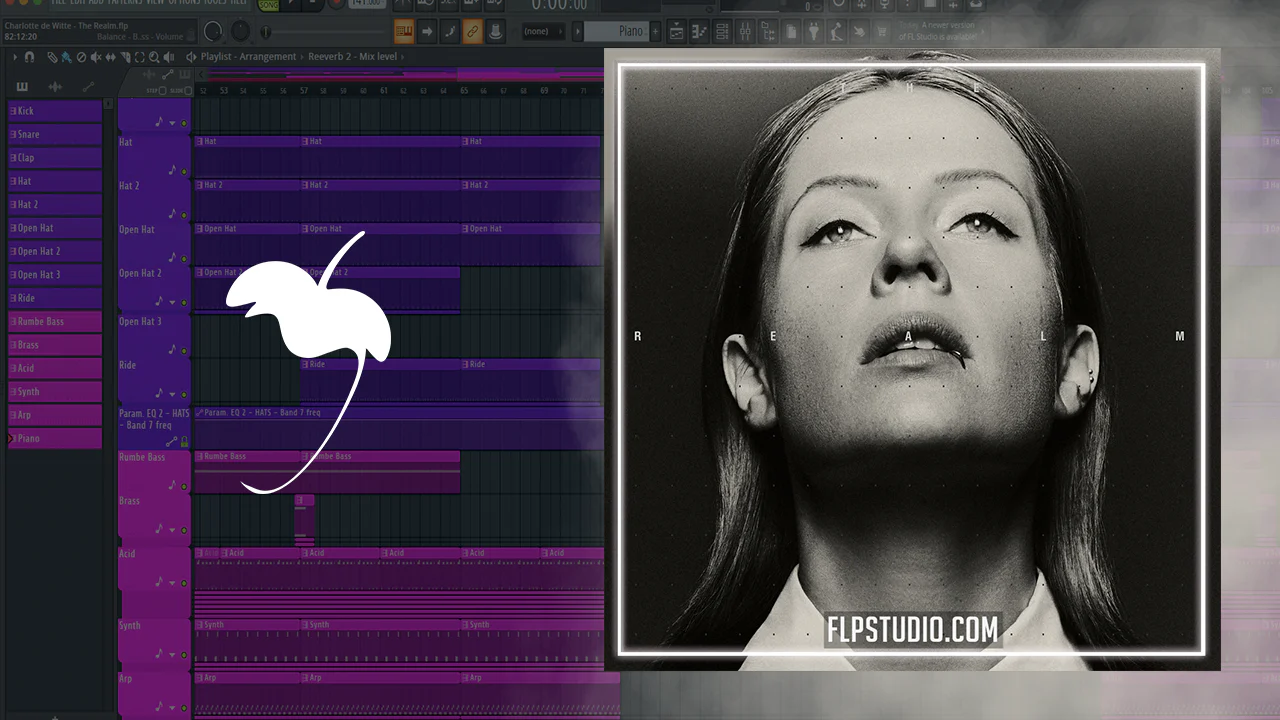Mute the Rumbe Bass playlist track
Image resolution: width=1280 pixels, height=720 pixels.
tap(183, 487)
